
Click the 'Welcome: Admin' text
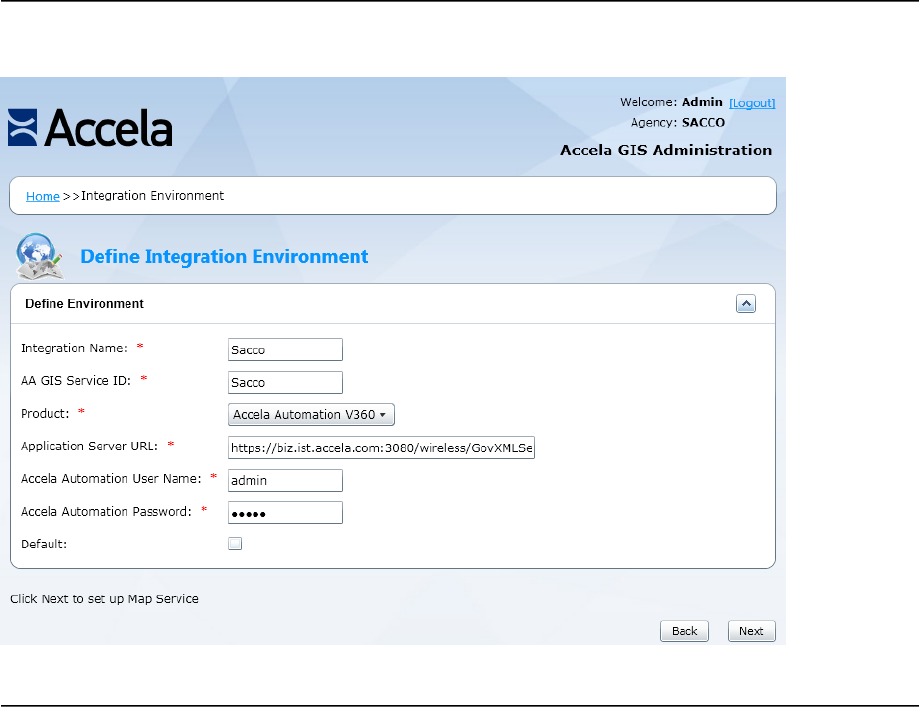click(671, 102)
